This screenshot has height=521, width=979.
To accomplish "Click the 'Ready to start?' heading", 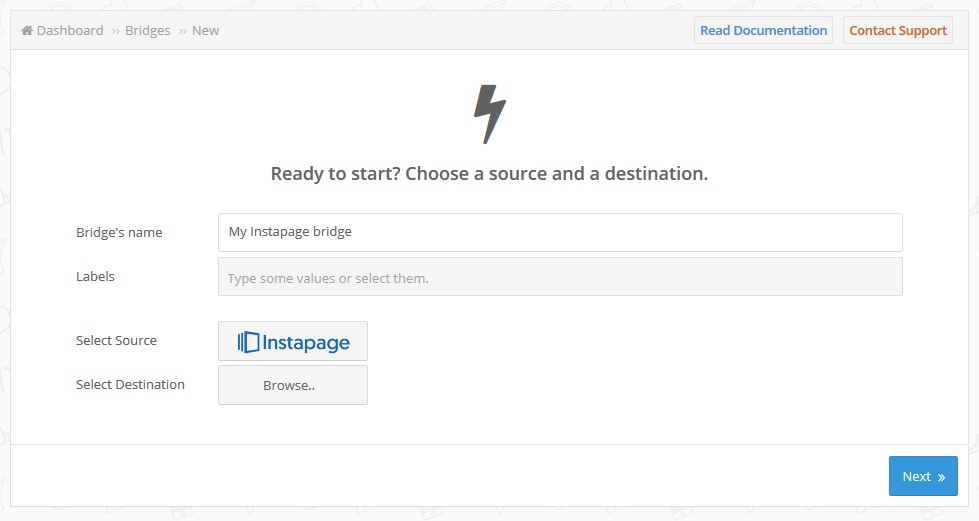I will [x=490, y=173].
